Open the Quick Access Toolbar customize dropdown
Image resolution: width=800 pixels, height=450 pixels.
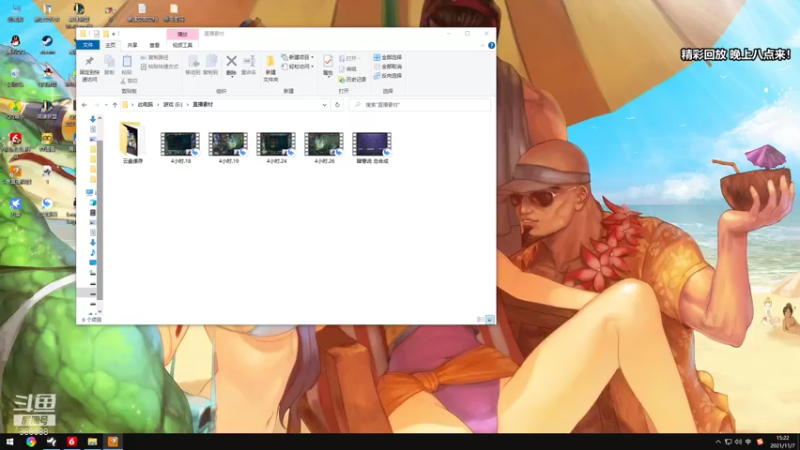113,34
